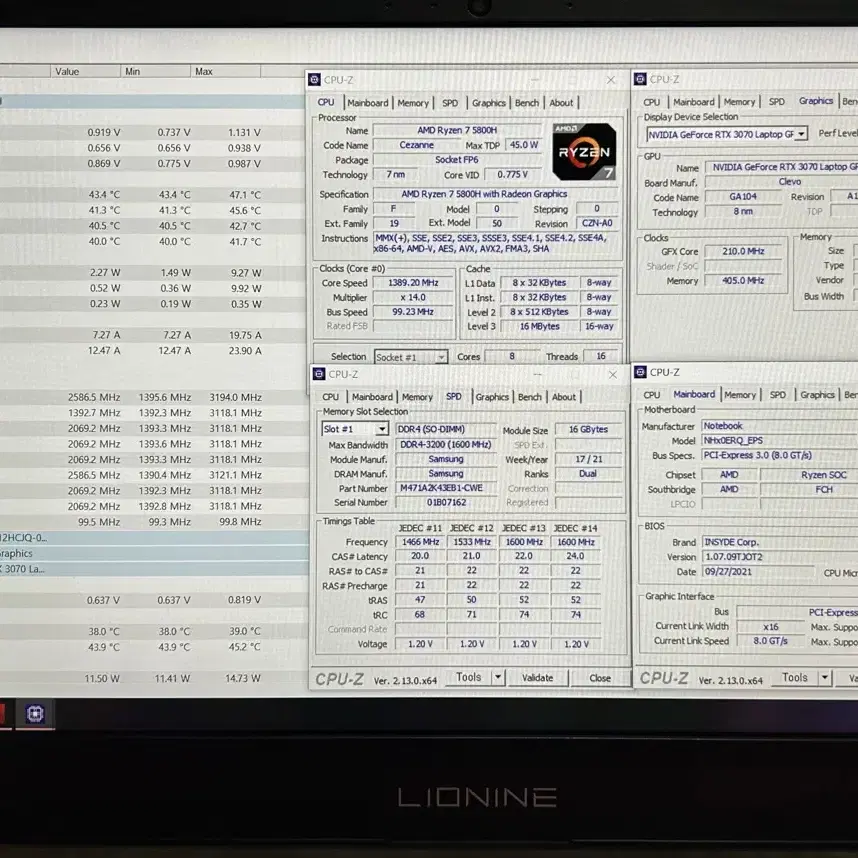The image size is (858, 858).
Task: Click the processor Name field 'AMD Ryzen 7 5800H'
Action: [457, 130]
